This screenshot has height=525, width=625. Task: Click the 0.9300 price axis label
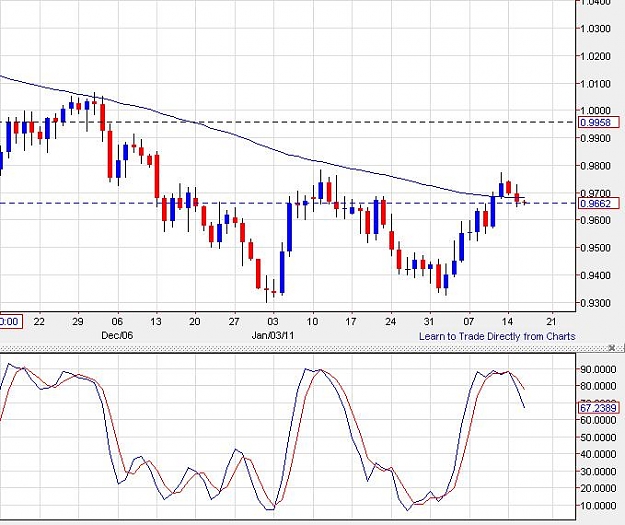tap(596, 303)
